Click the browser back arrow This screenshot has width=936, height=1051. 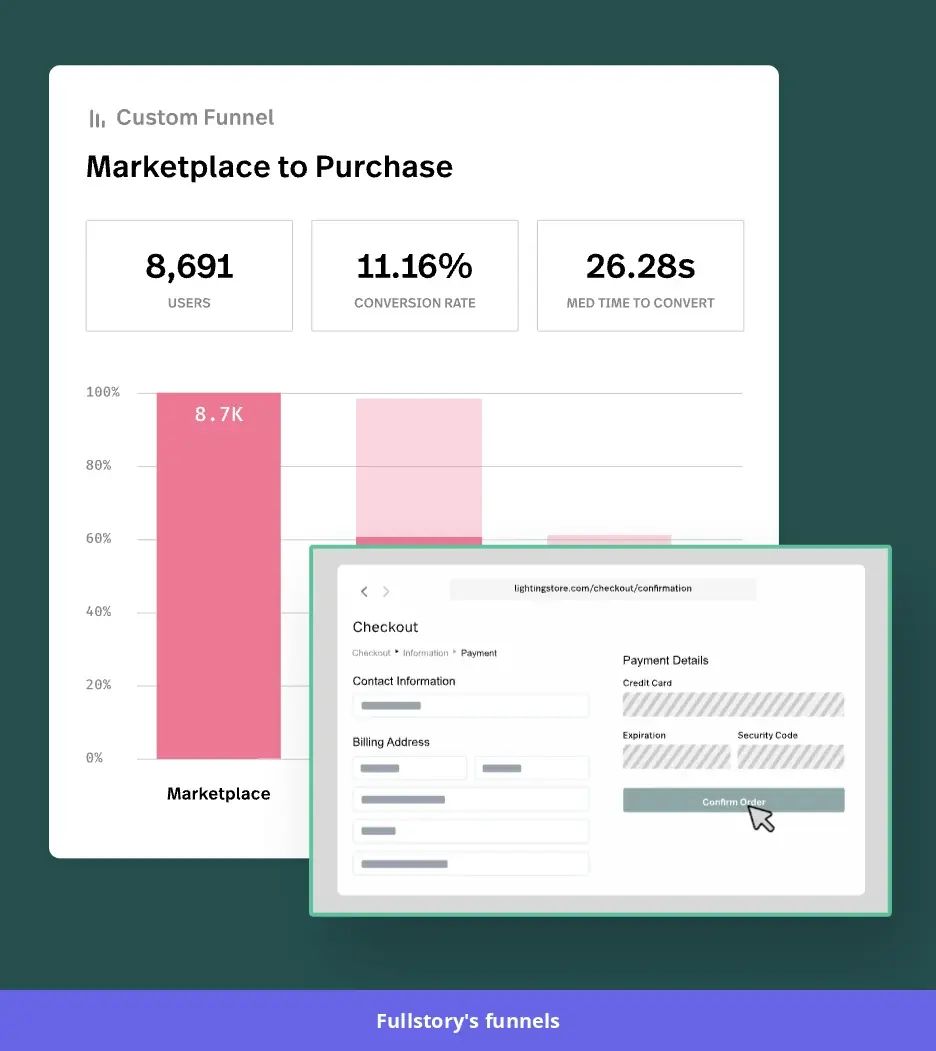[364, 591]
